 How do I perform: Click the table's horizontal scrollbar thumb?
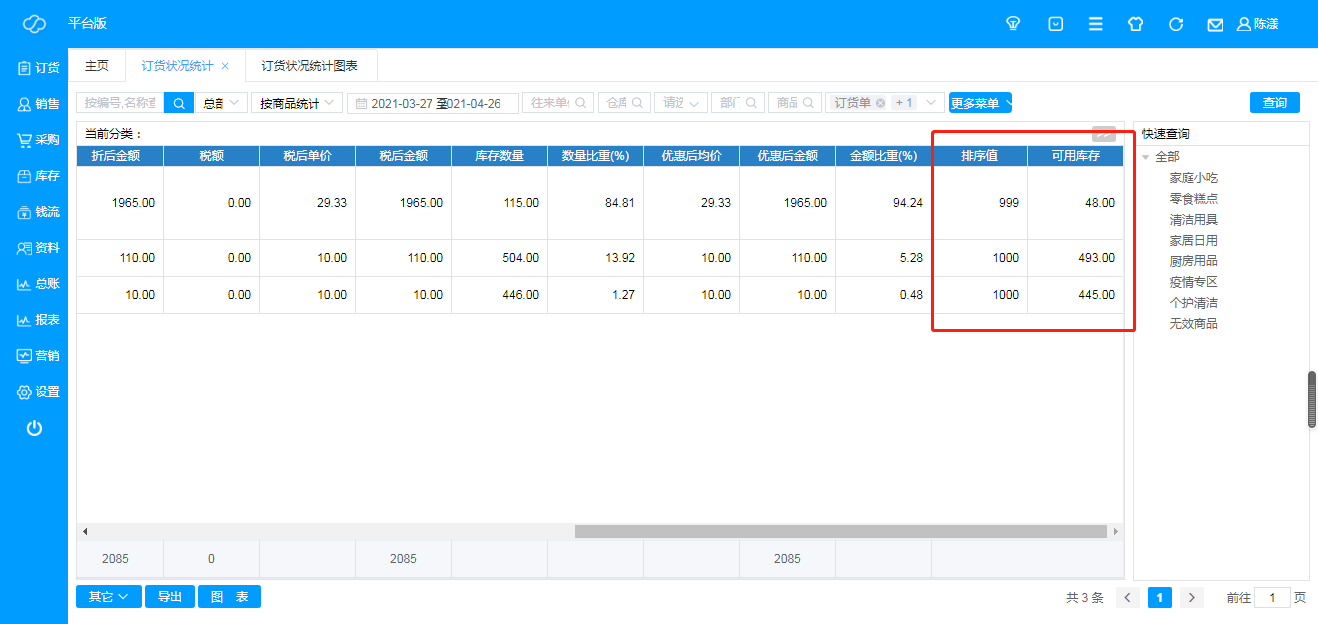click(840, 532)
